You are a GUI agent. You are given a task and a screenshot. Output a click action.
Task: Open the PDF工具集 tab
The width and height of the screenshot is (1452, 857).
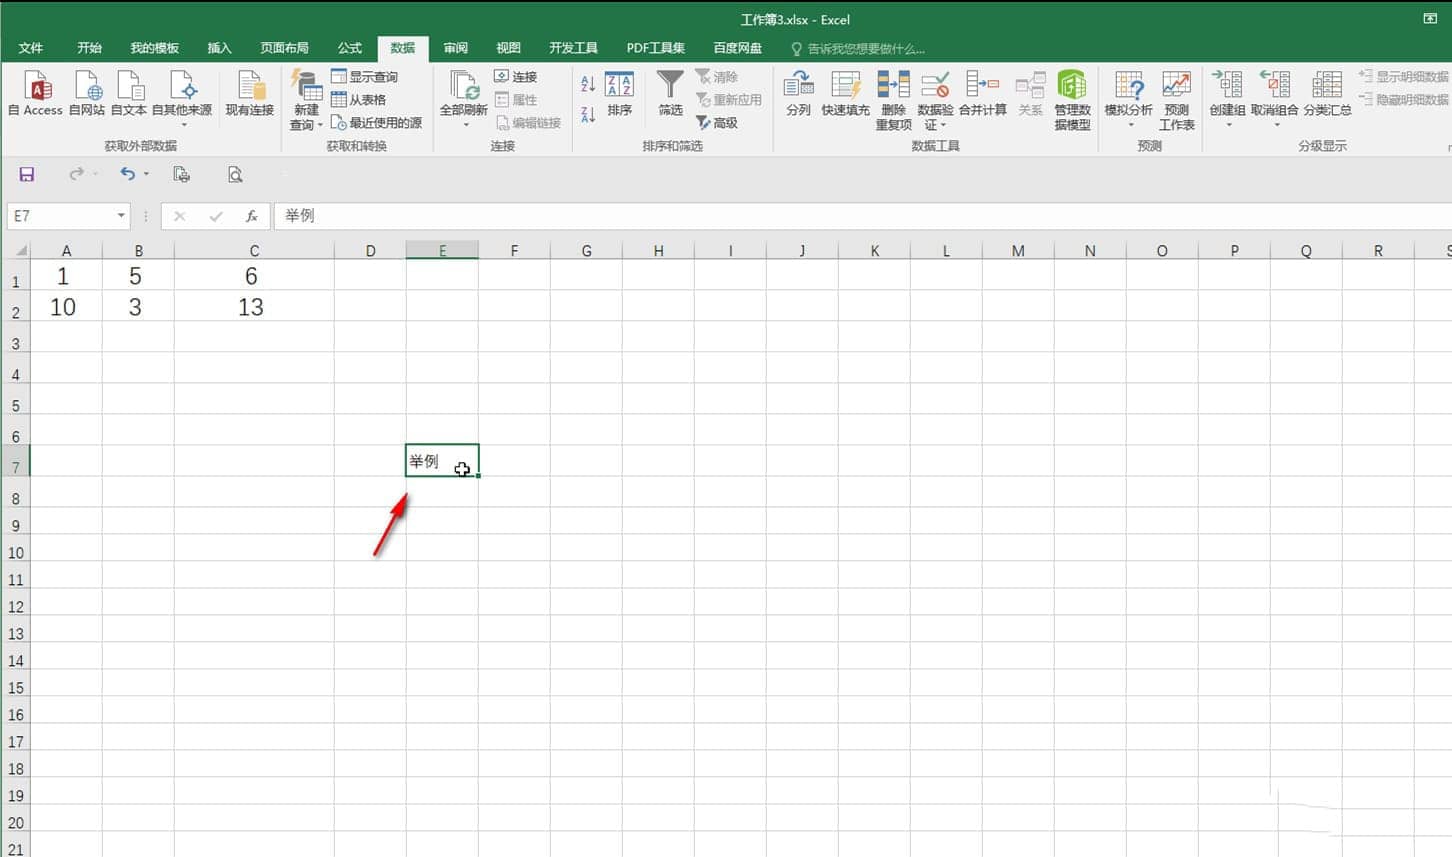point(656,48)
